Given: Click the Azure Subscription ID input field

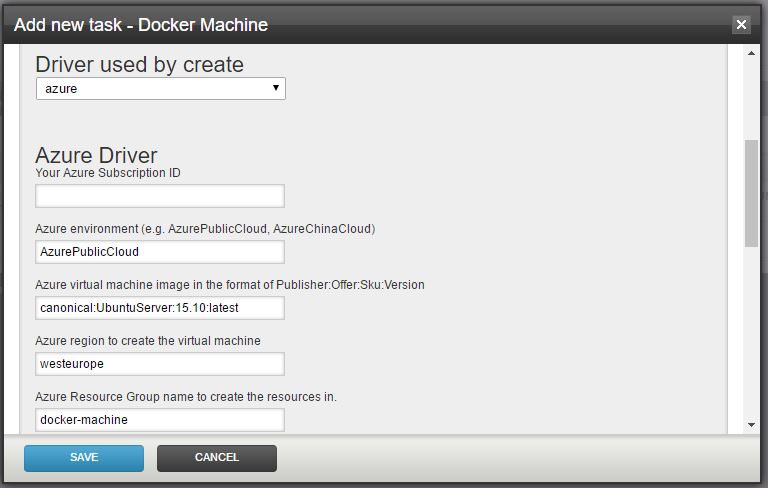Looking at the screenshot, I should (x=160, y=196).
